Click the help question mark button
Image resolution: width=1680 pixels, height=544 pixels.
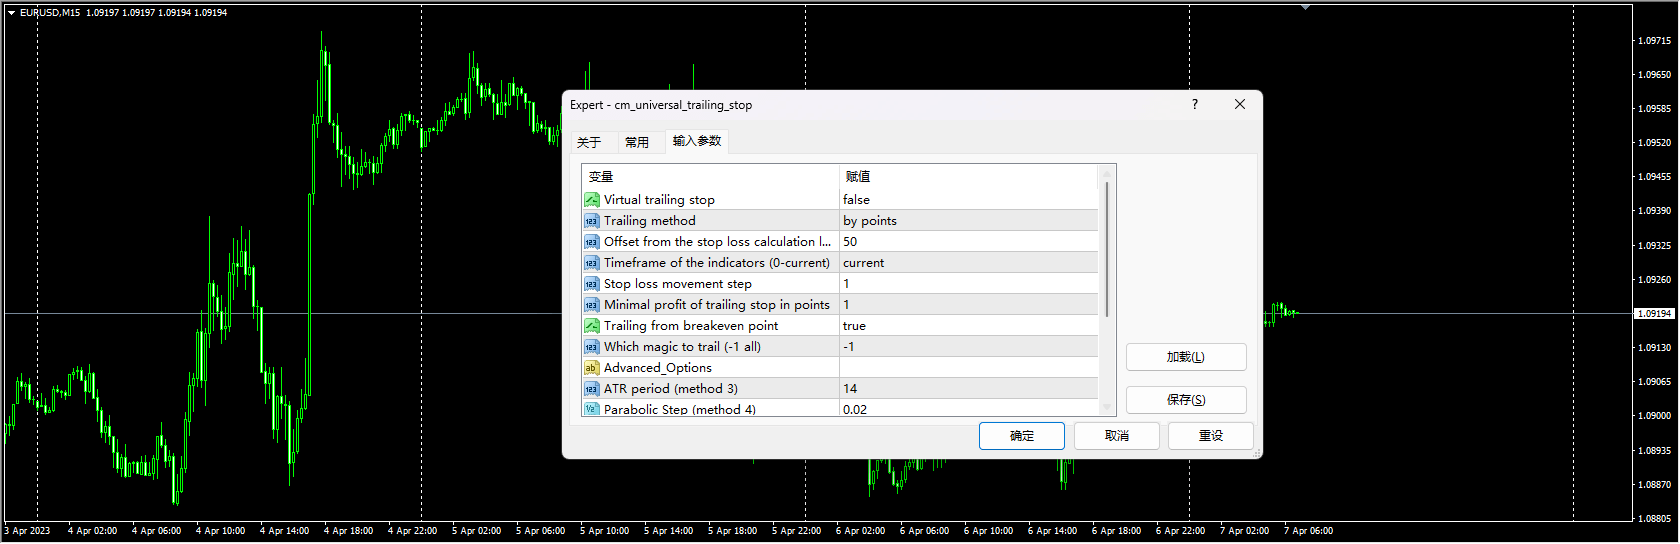click(x=1195, y=104)
